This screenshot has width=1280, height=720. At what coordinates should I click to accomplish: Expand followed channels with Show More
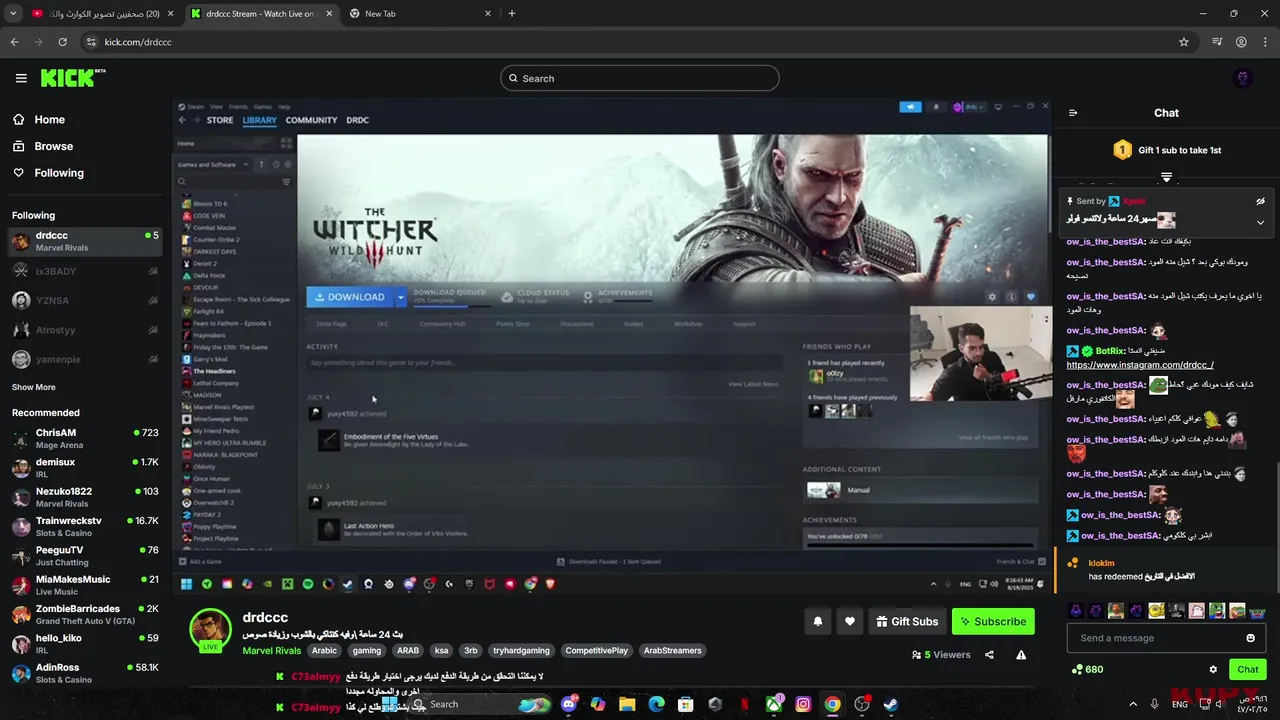point(33,387)
